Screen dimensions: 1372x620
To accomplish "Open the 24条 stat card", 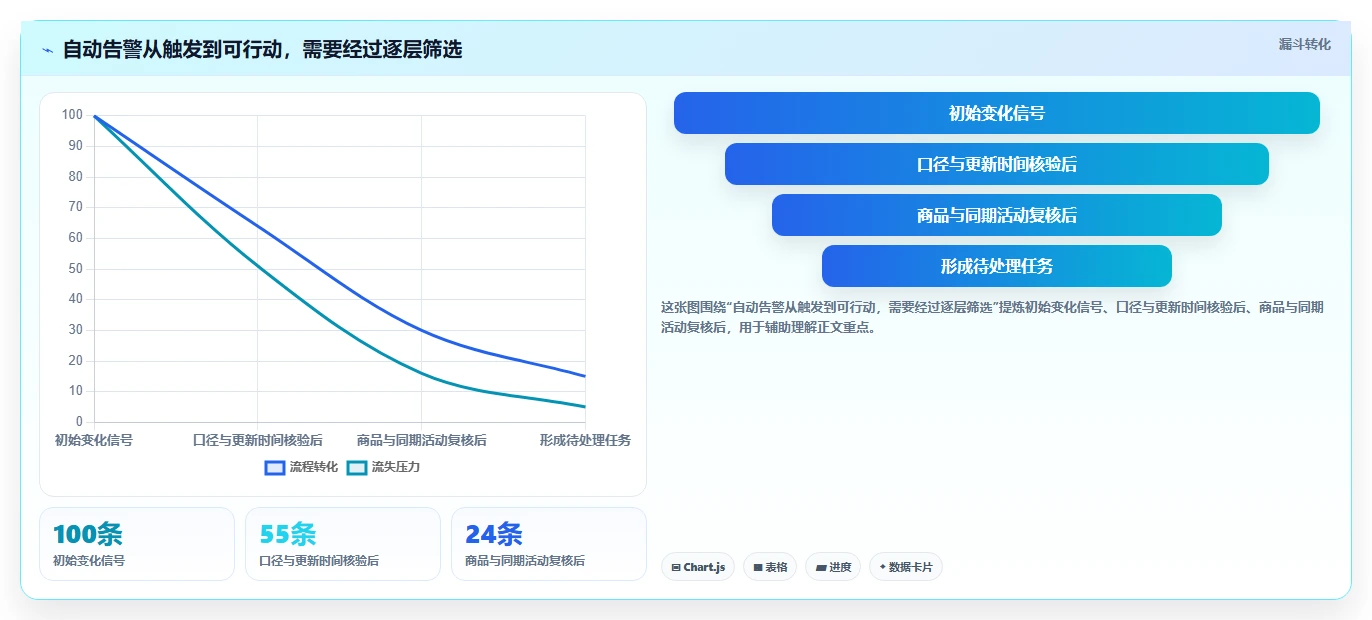I will [549, 544].
